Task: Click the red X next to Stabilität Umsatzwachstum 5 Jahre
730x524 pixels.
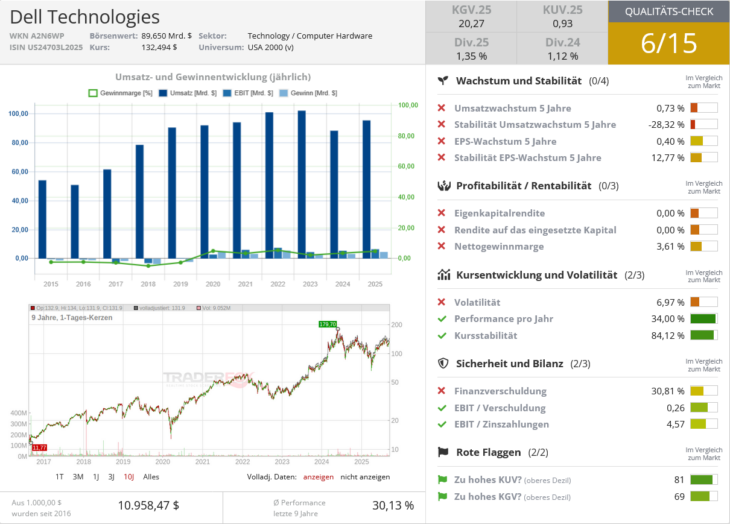Action: click(x=441, y=124)
